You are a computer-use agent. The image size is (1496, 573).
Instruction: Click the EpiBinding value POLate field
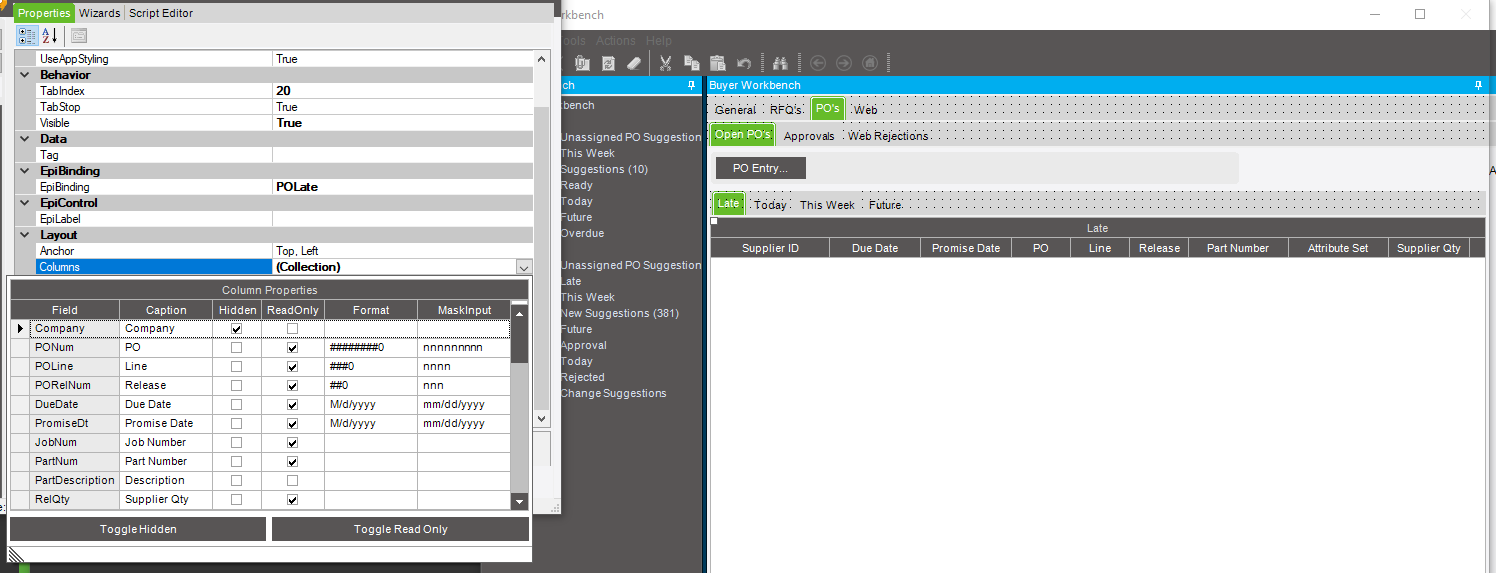[x=402, y=187]
